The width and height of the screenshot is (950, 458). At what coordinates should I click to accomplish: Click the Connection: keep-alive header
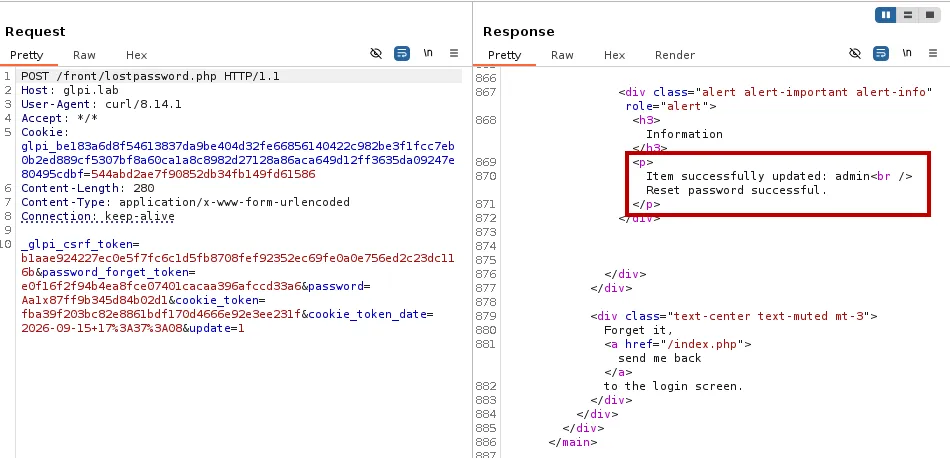(x=98, y=216)
